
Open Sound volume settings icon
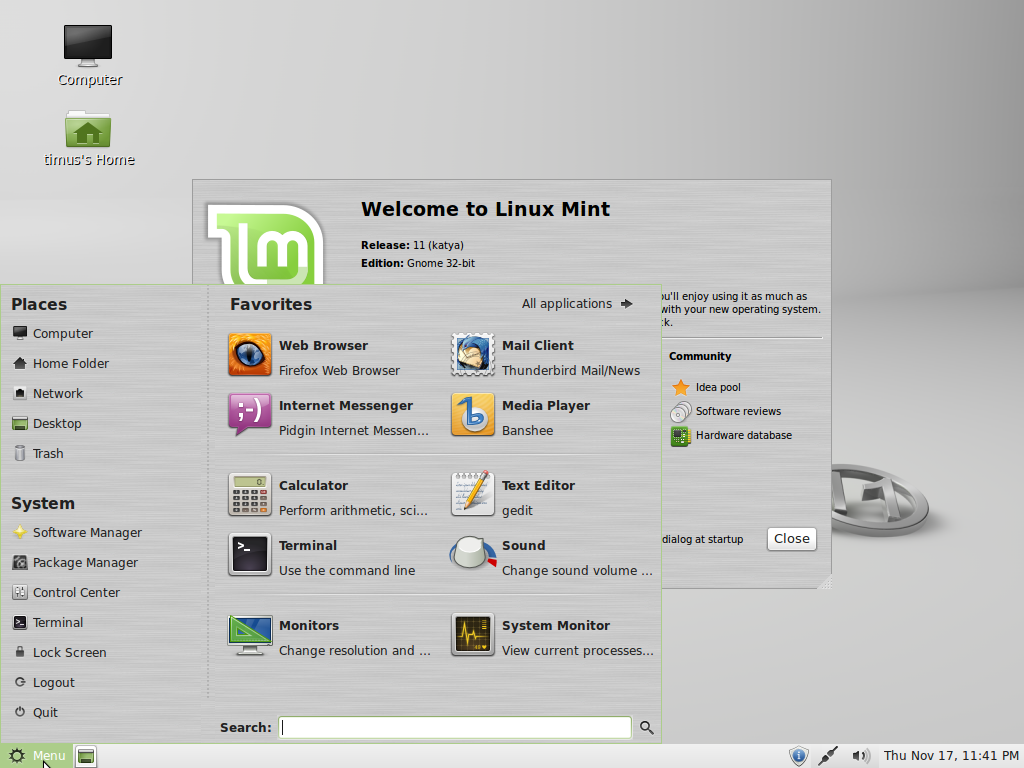tap(473, 554)
